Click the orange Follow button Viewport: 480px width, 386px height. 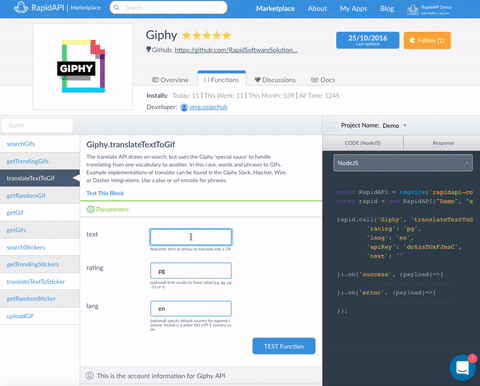pos(427,40)
